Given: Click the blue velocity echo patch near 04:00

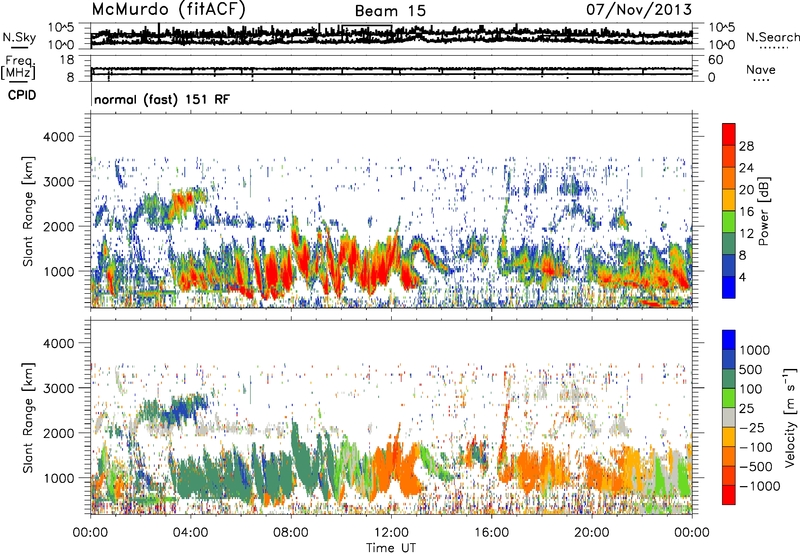Looking at the screenshot, I should pos(185,407).
